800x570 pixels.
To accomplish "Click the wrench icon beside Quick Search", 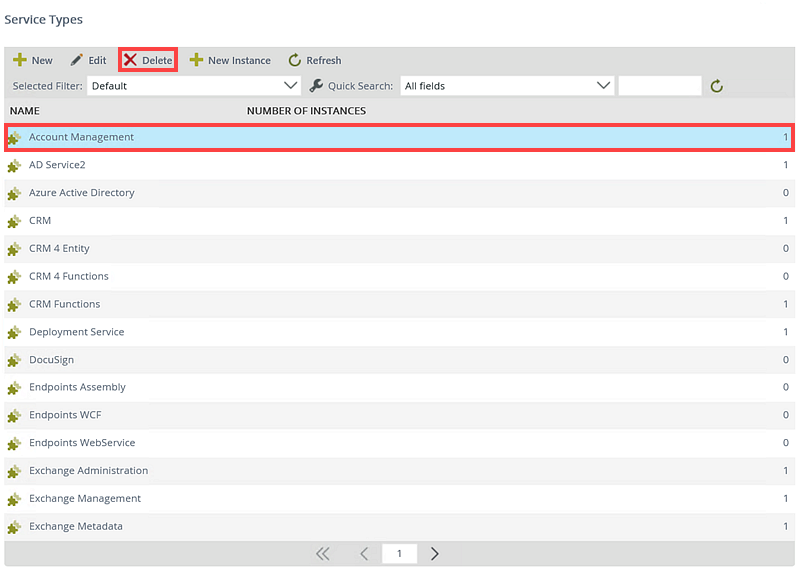I will 316,86.
